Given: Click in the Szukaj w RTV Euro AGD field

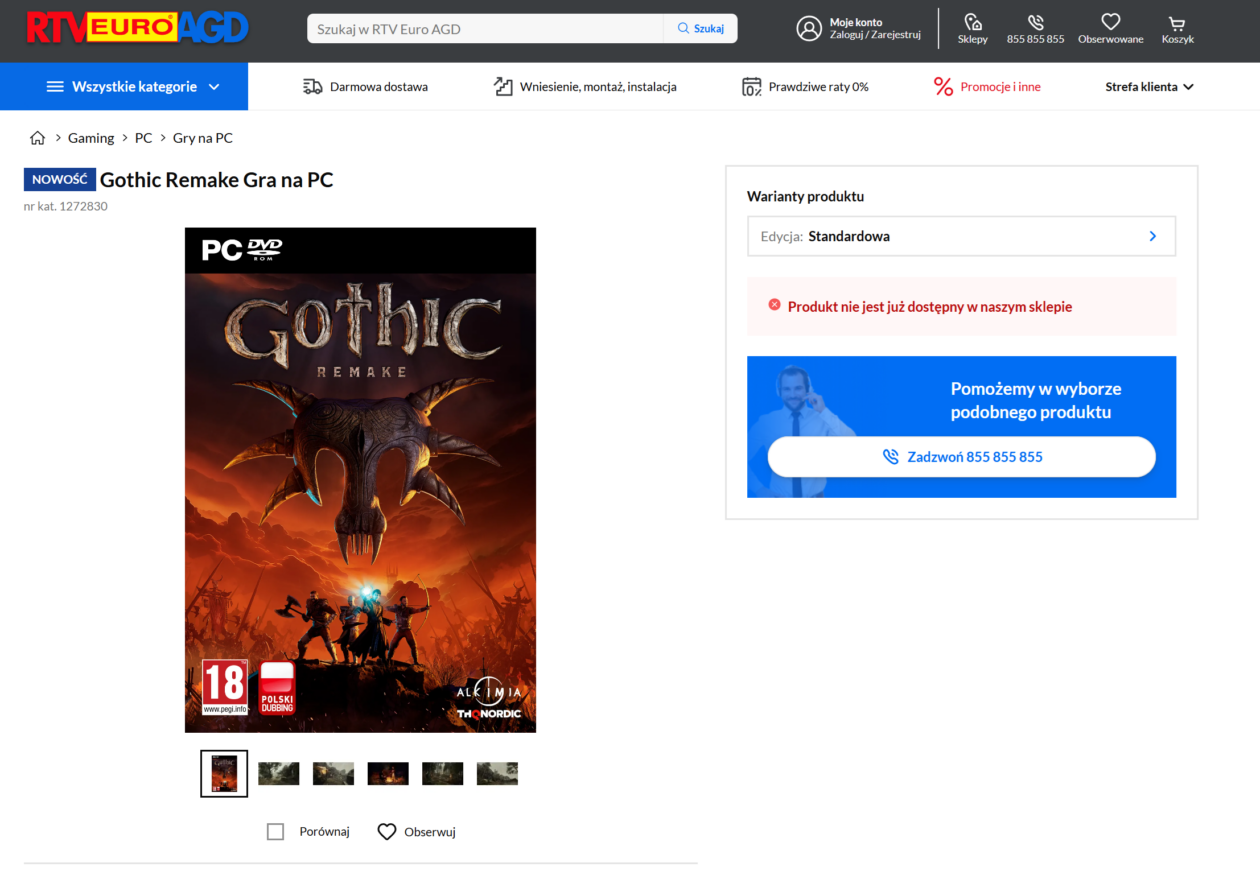Looking at the screenshot, I should point(485,29).
